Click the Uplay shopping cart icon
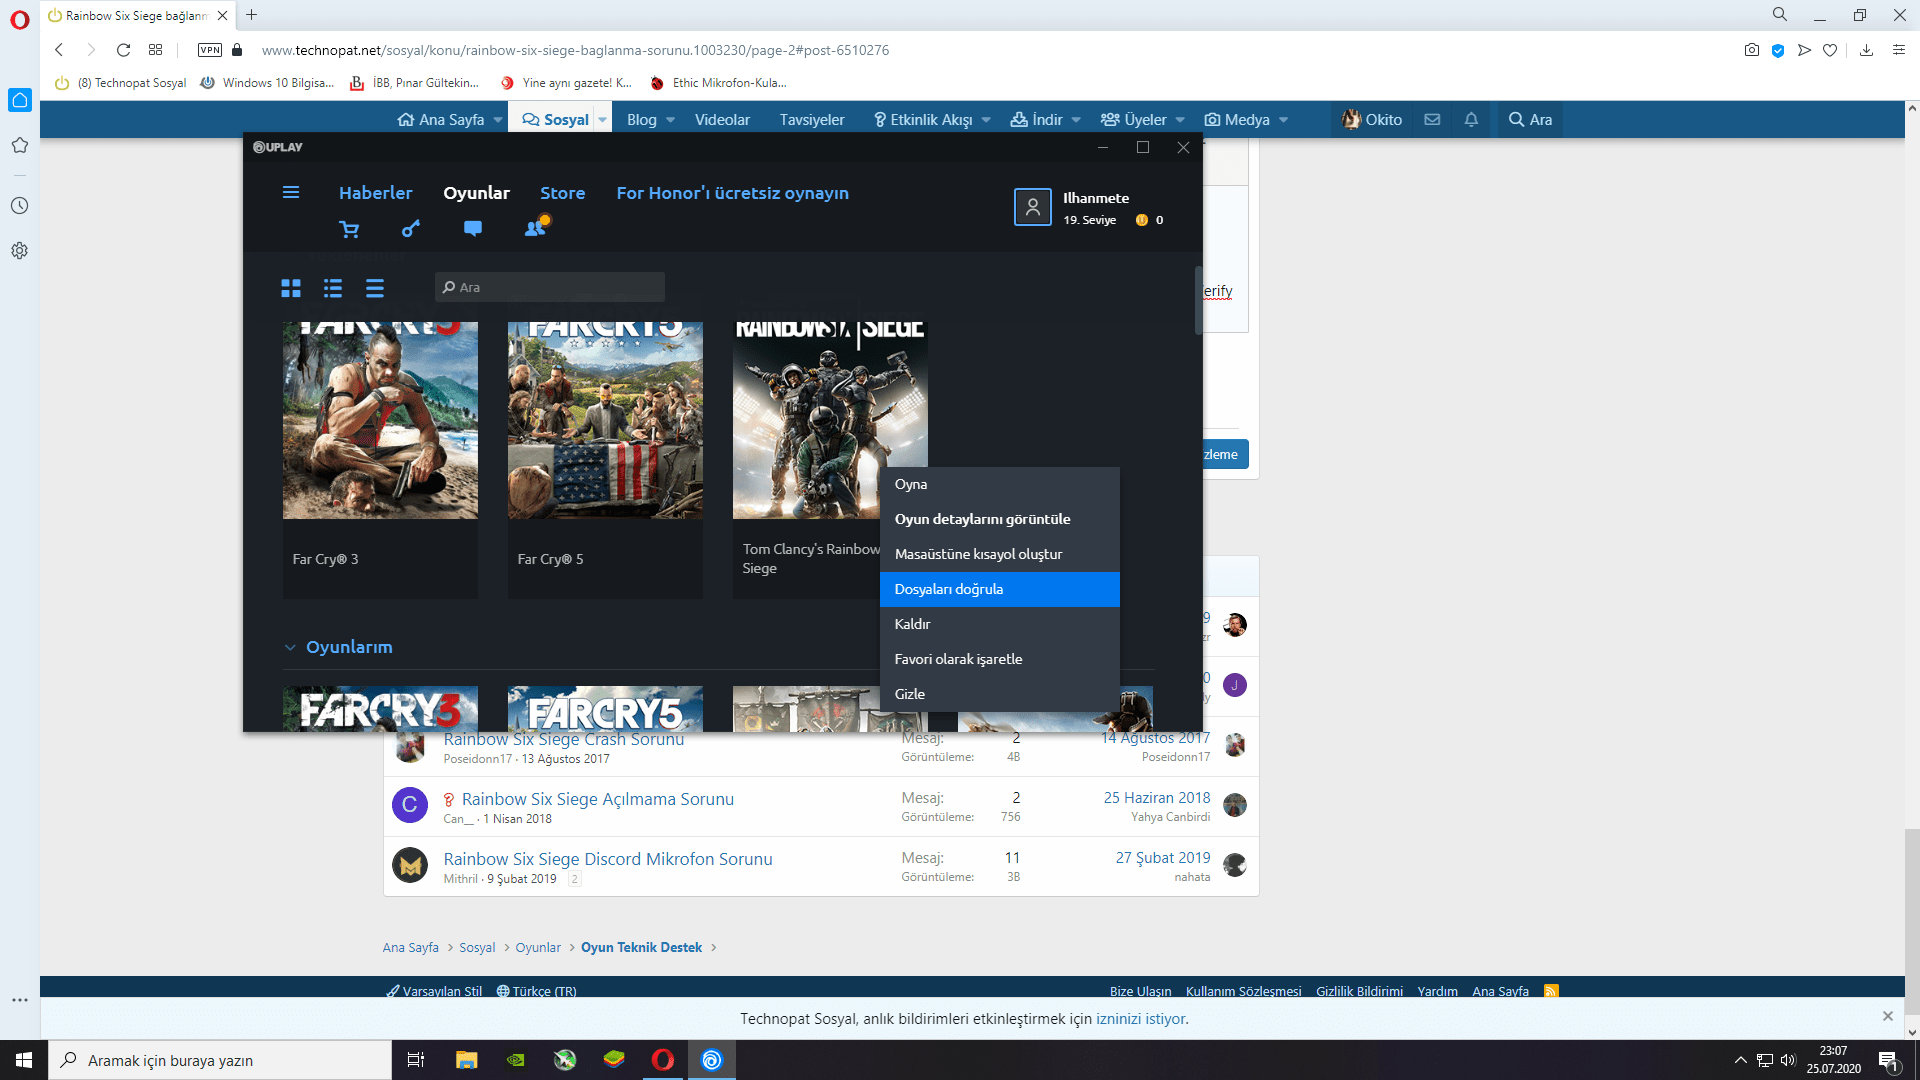The image size is (1920, 1080). pyautogui.click(x=349, y=229)
